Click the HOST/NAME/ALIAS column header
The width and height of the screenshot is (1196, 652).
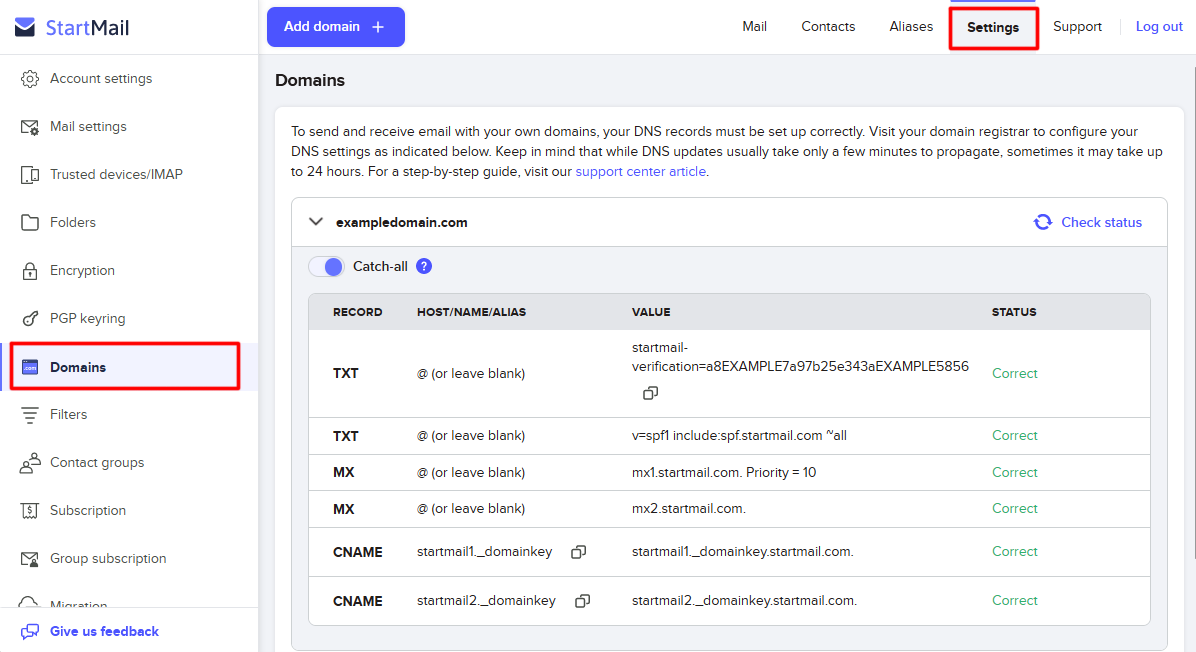pyautogui.click(x=471, y=312)
